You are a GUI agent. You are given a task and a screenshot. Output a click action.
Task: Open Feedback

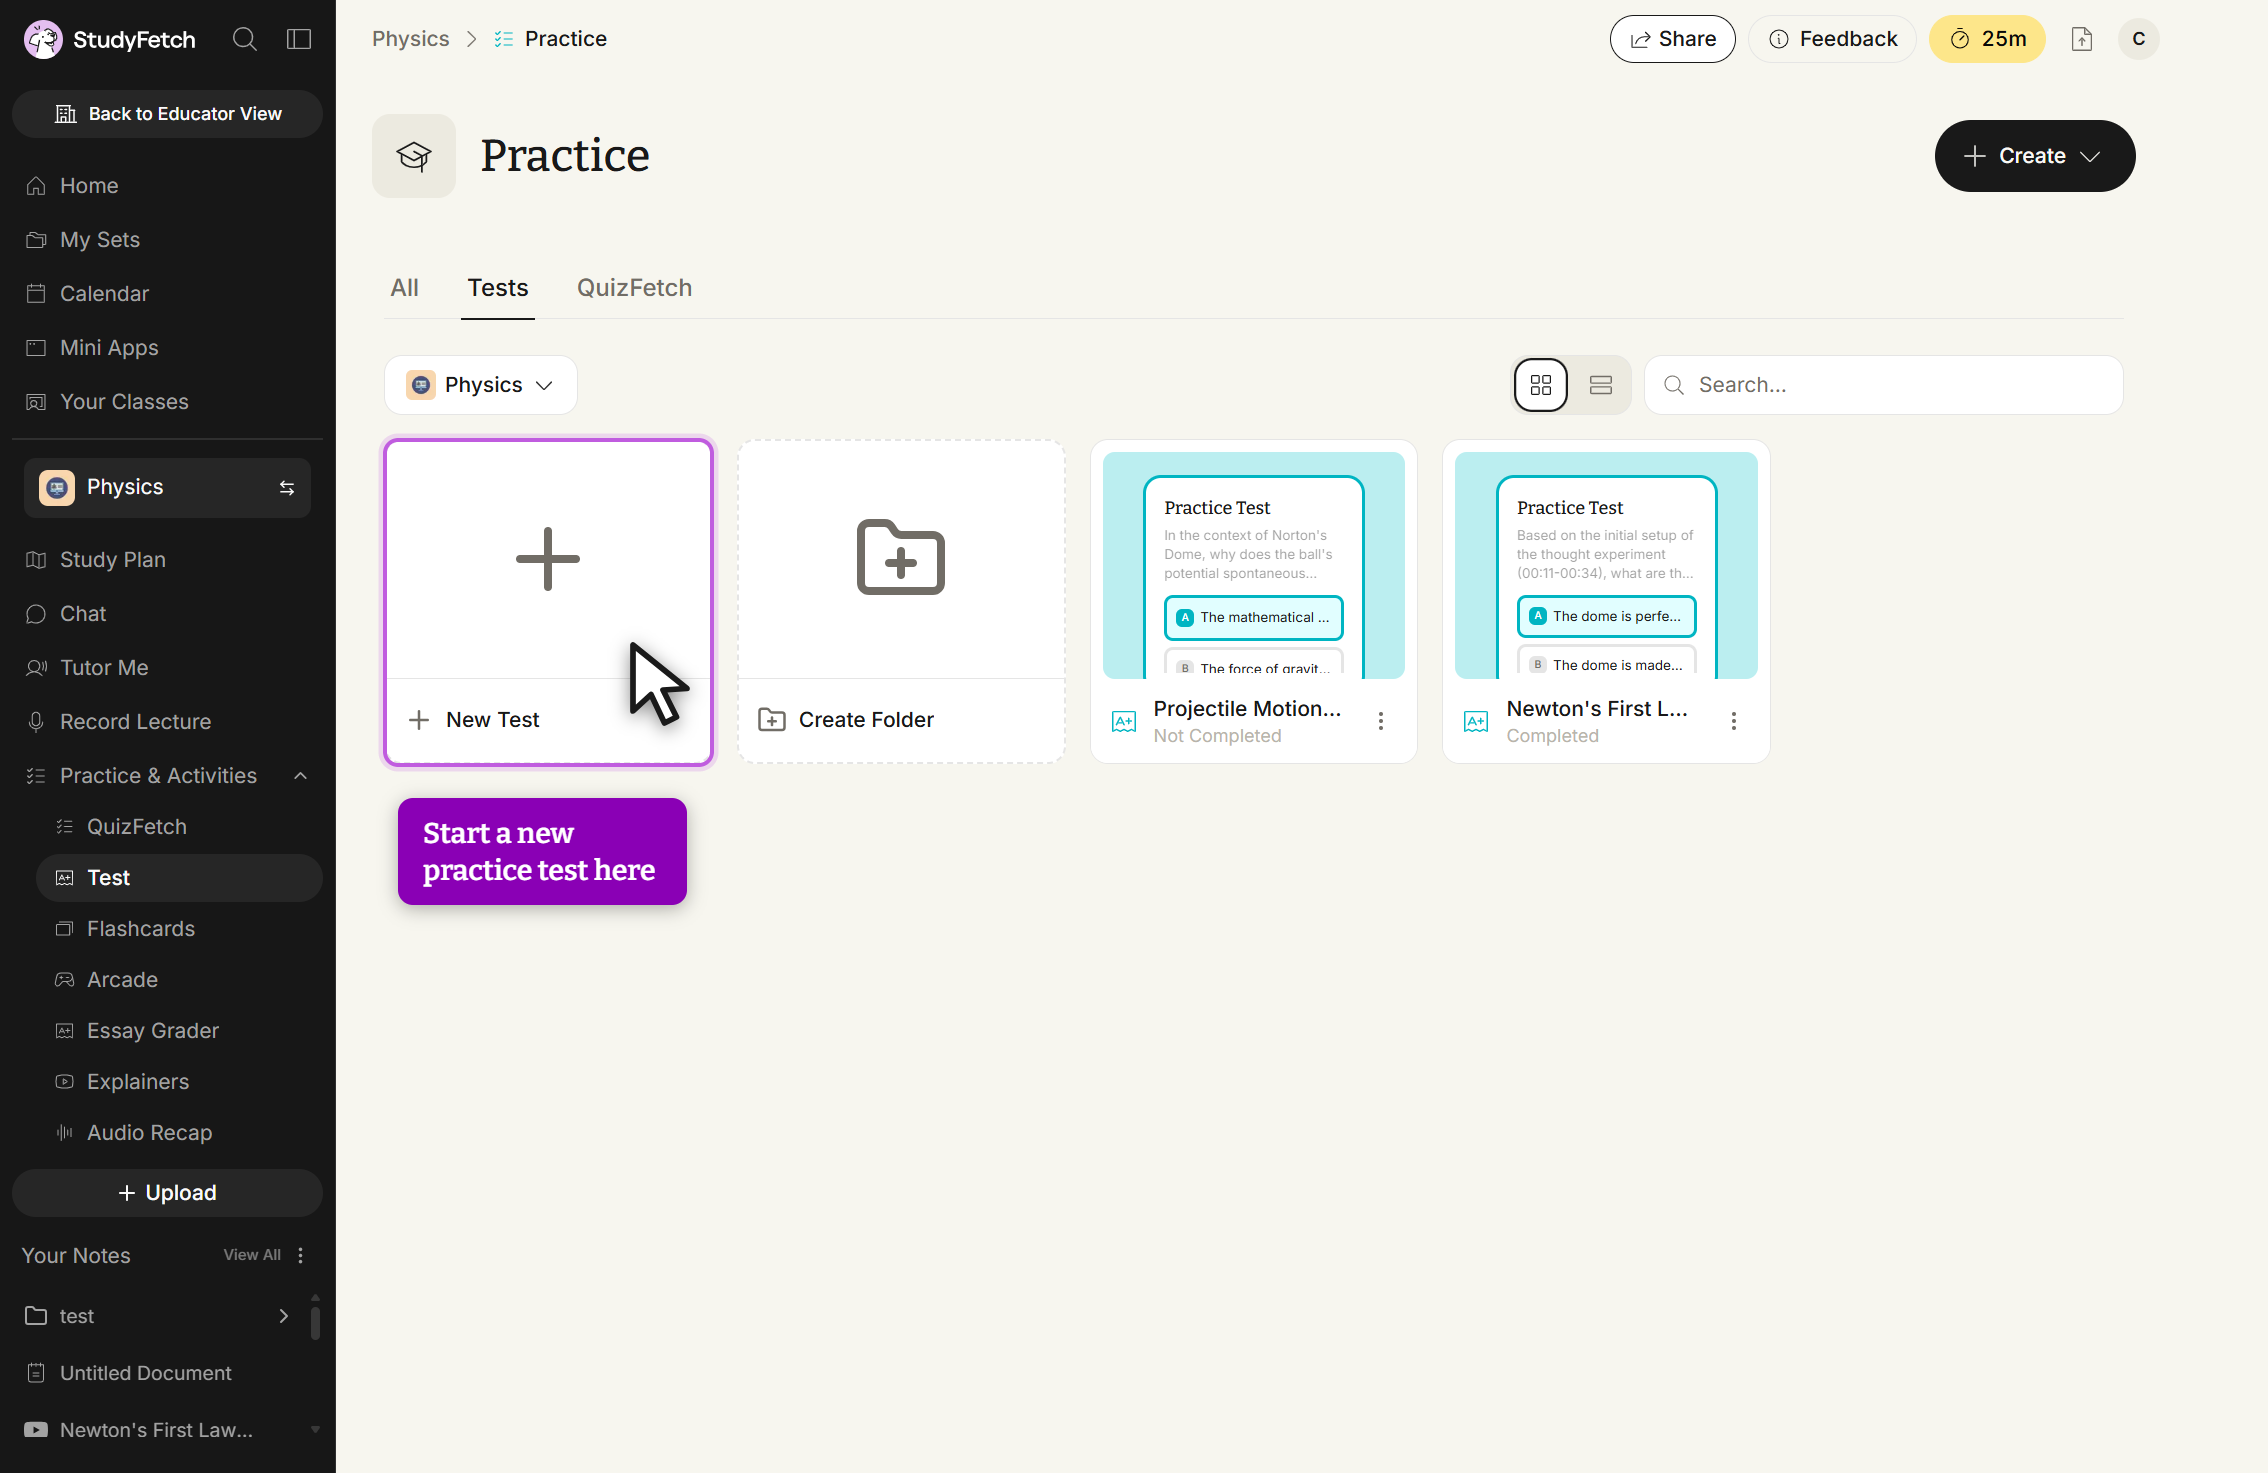coord(1832,39)
